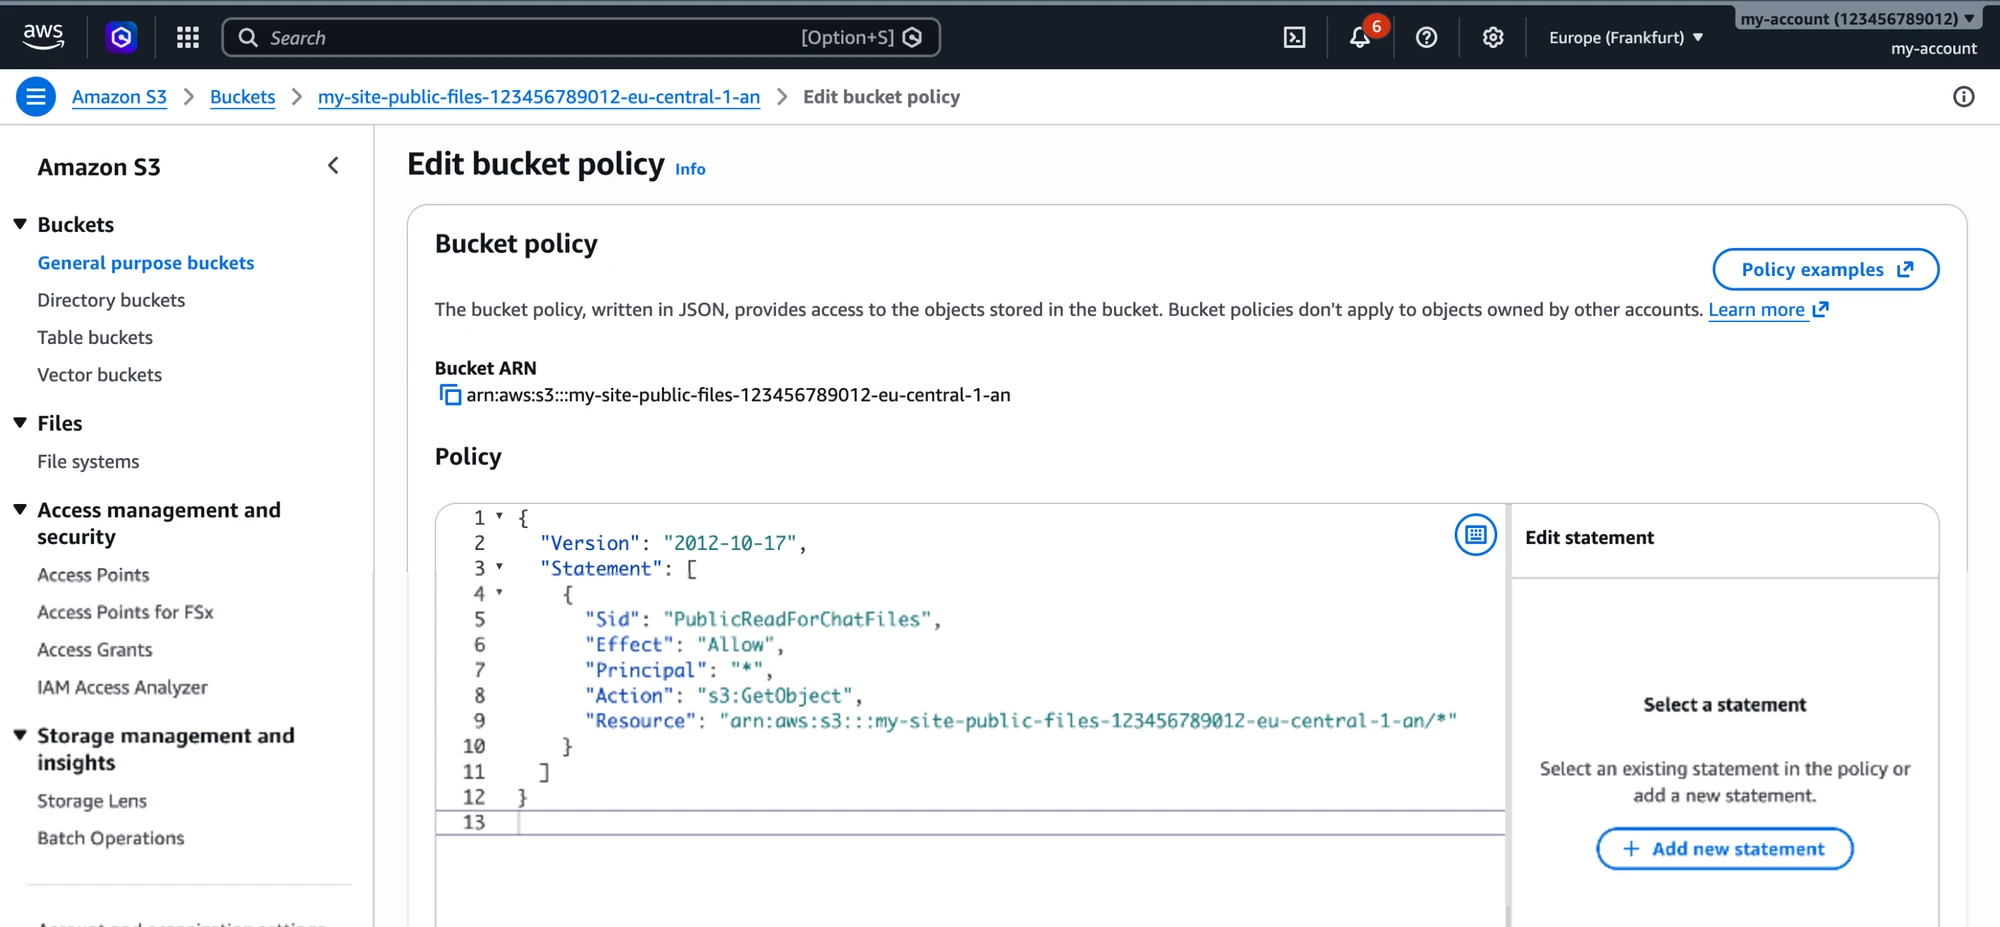2000x927 pixels.
Task: Open the Amazon Q purple hexagon icon
Action: point(121,37)
